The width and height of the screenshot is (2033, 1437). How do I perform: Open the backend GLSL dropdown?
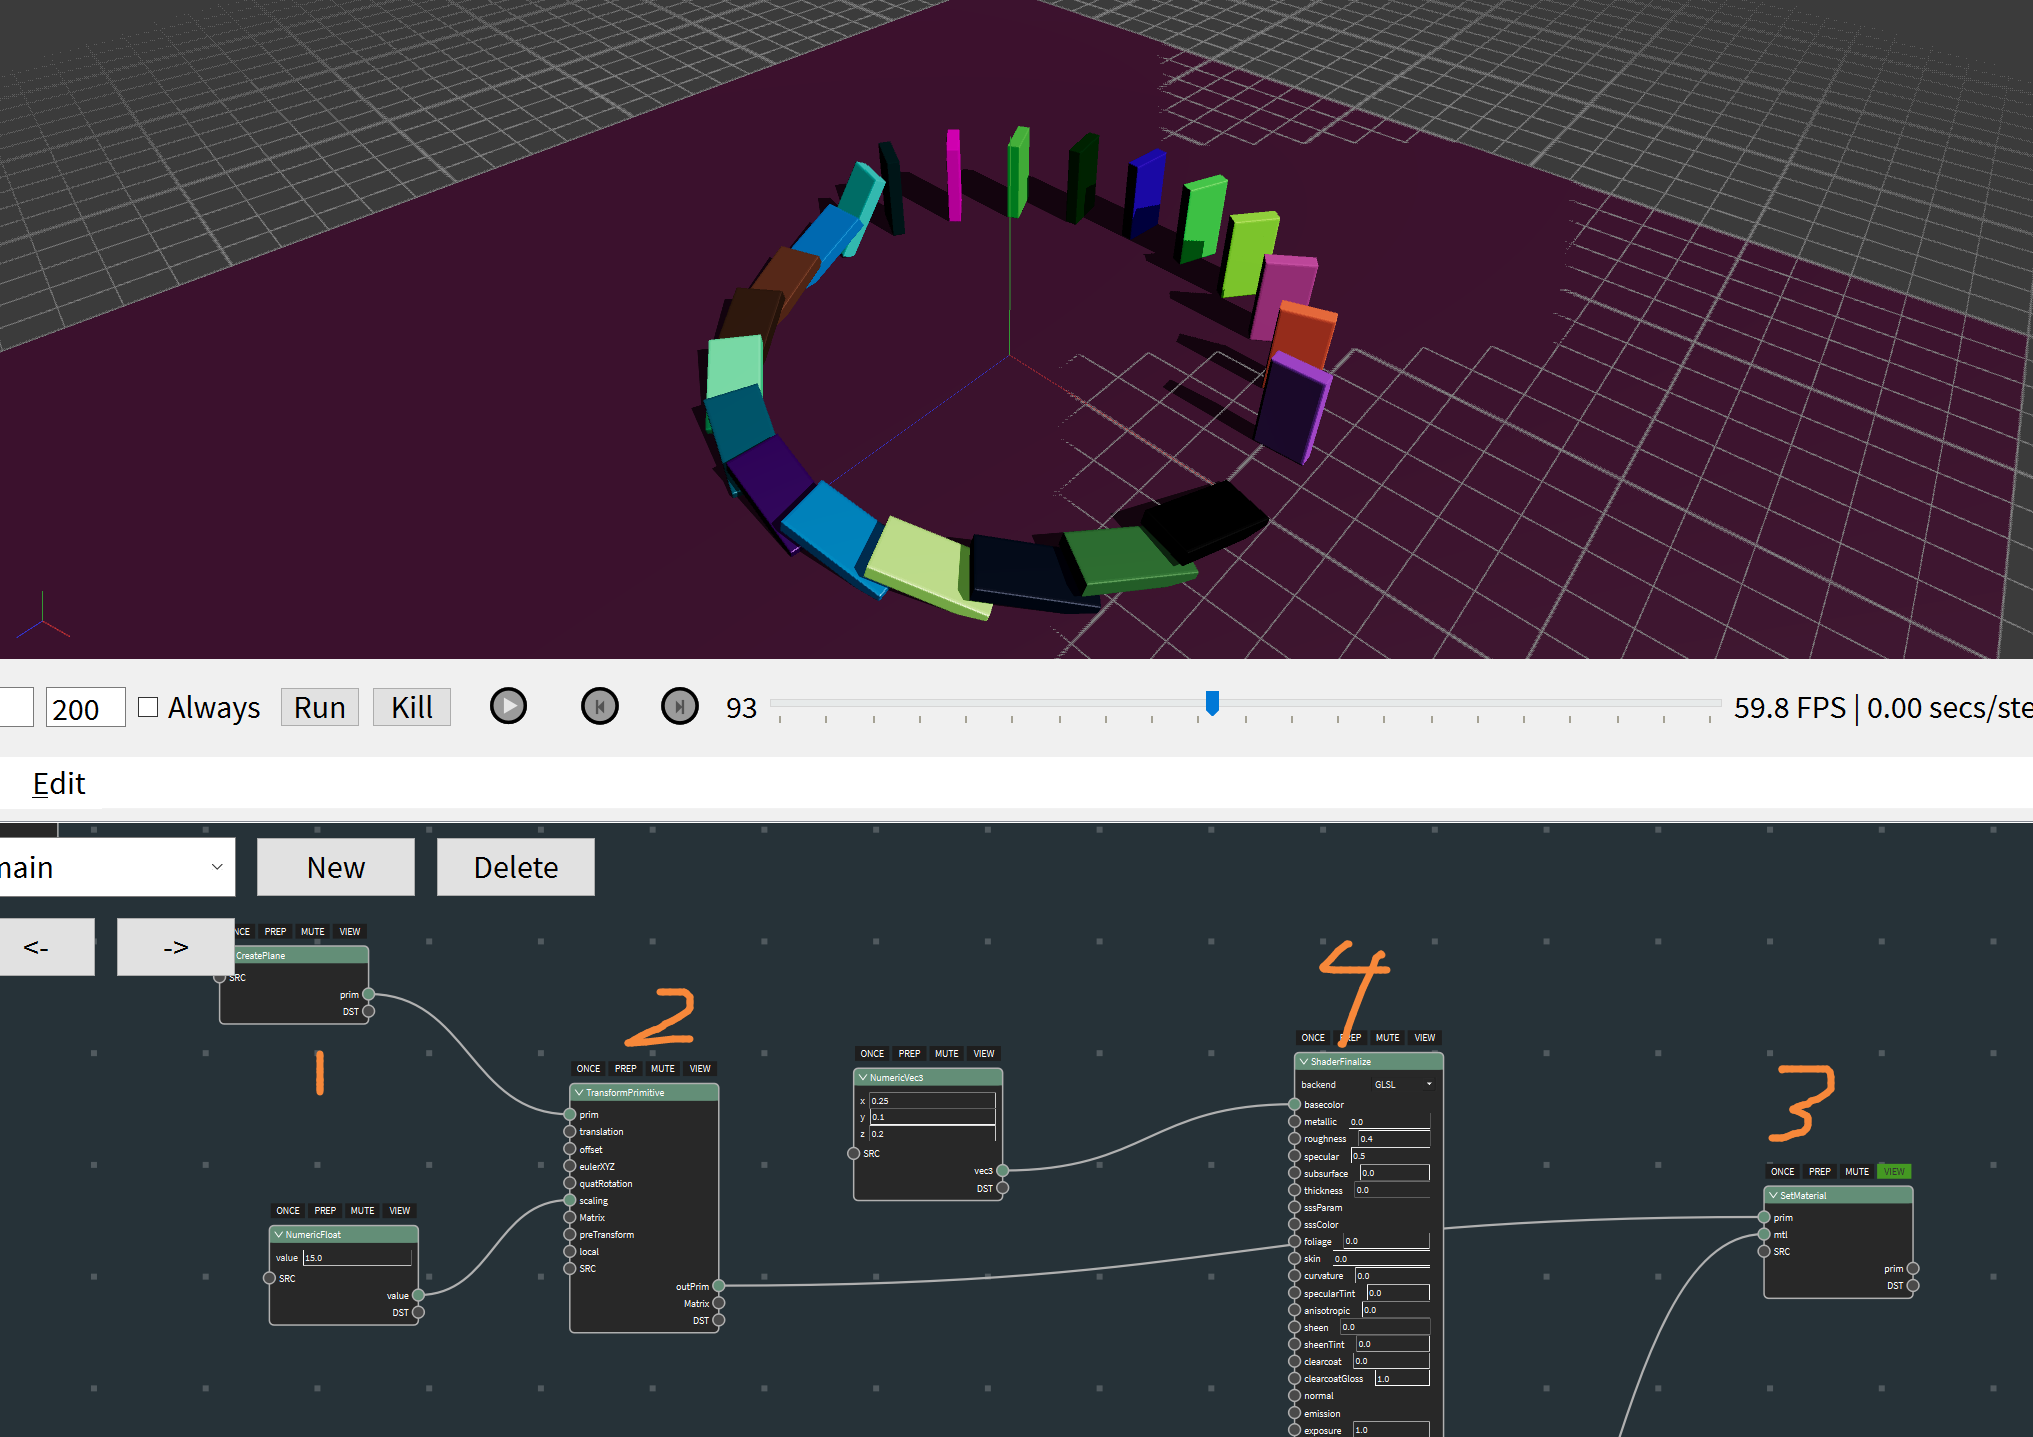[x=1404, y=1084]
